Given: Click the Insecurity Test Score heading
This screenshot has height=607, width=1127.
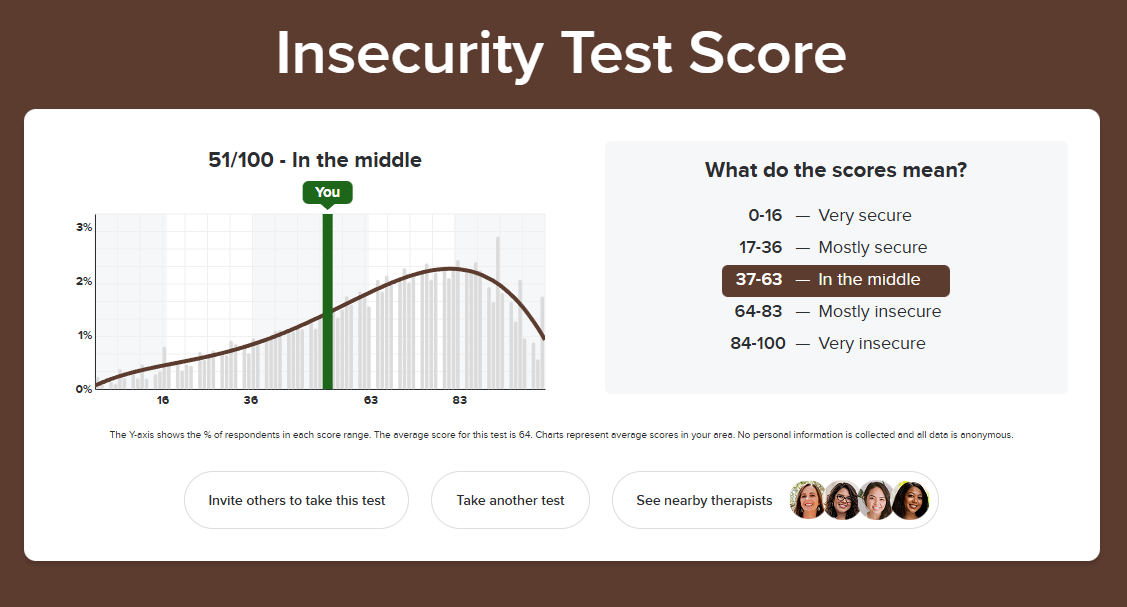Looking at the screenshot, I should click(561, 53).
